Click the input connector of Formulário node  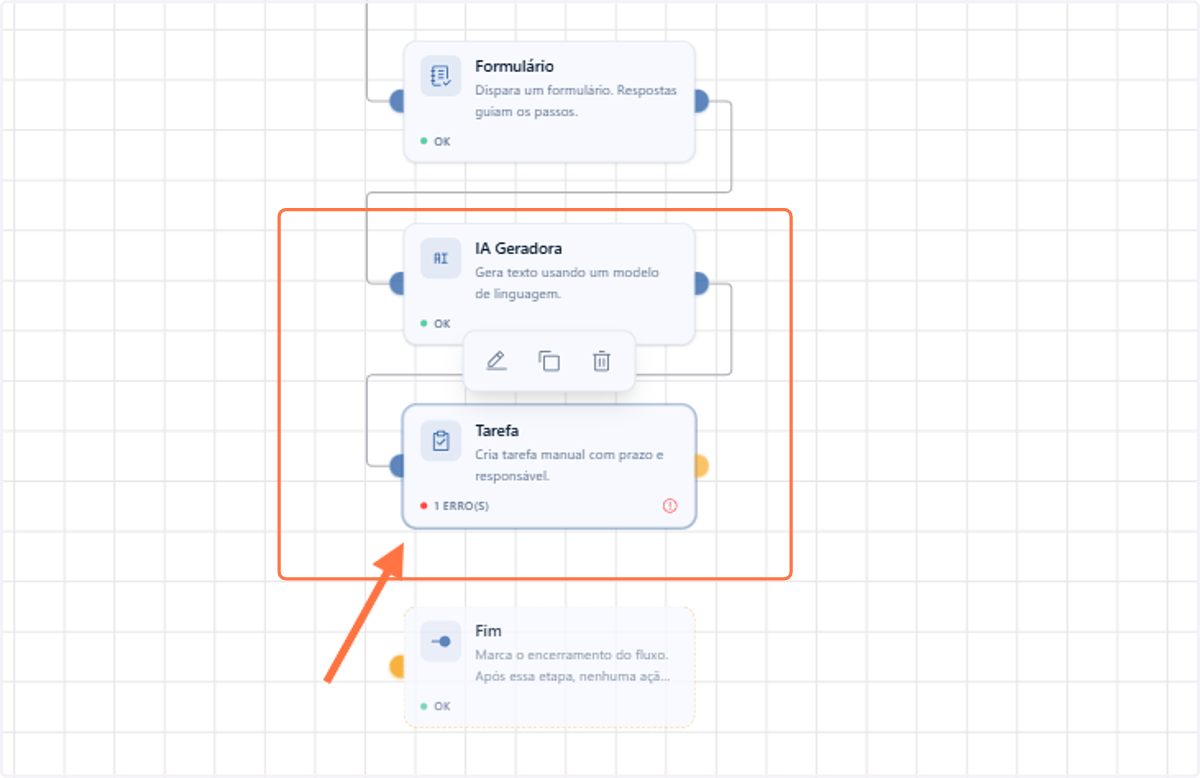click(x=398, y=101)
